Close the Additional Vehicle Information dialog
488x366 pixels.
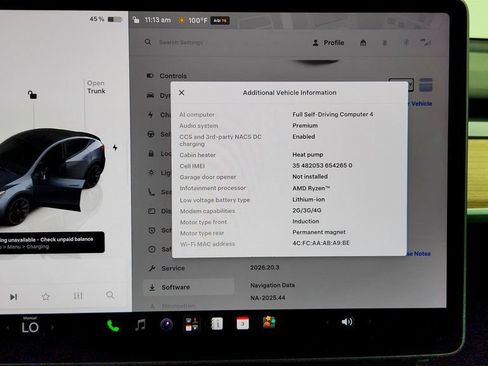pos(181,93)
